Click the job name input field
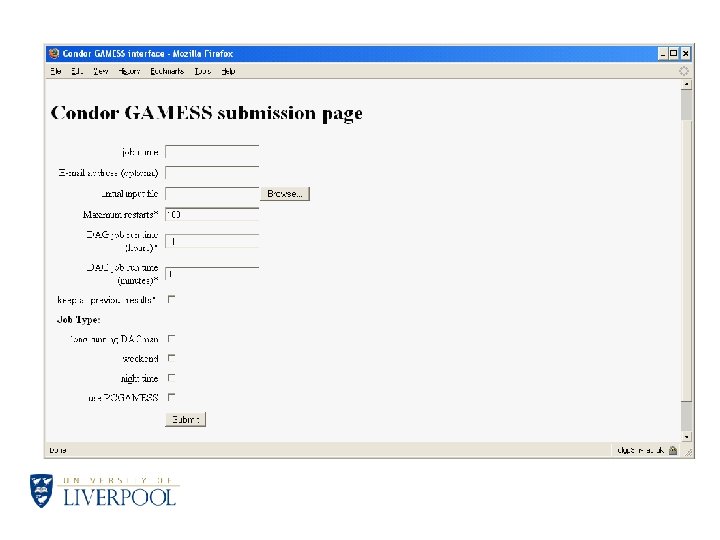The height and width of the screenshot is (540, 720). (212, 152)
